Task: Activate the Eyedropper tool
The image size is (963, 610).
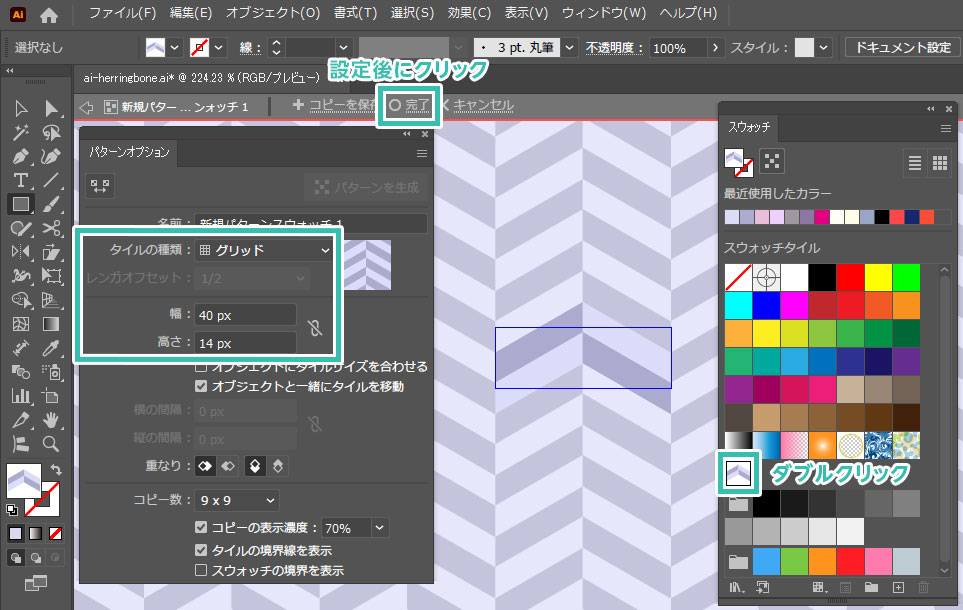Action: (x=50, y=348)
